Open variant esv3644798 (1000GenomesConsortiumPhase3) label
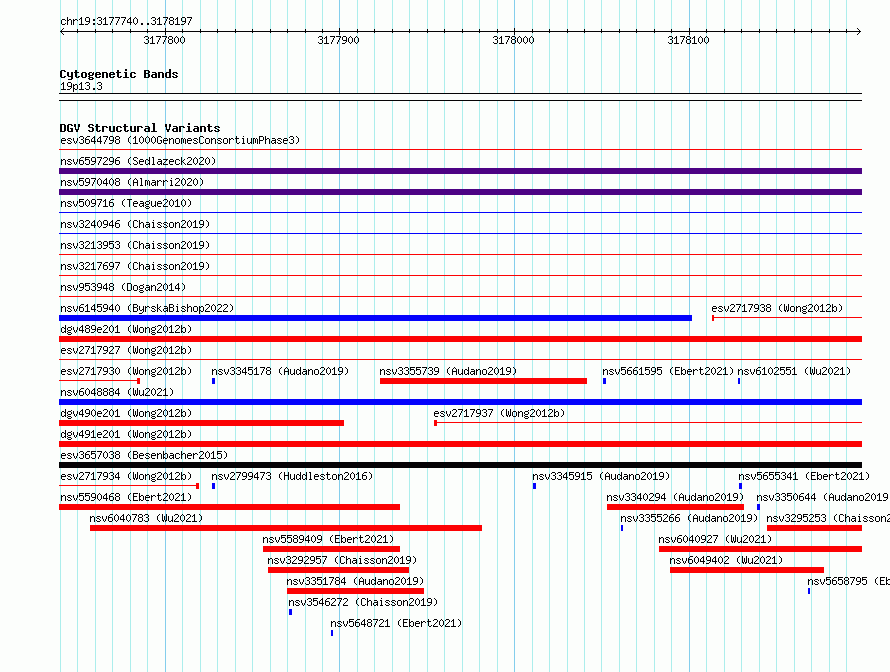The image size is (890, 672). [x=179, y=141]
